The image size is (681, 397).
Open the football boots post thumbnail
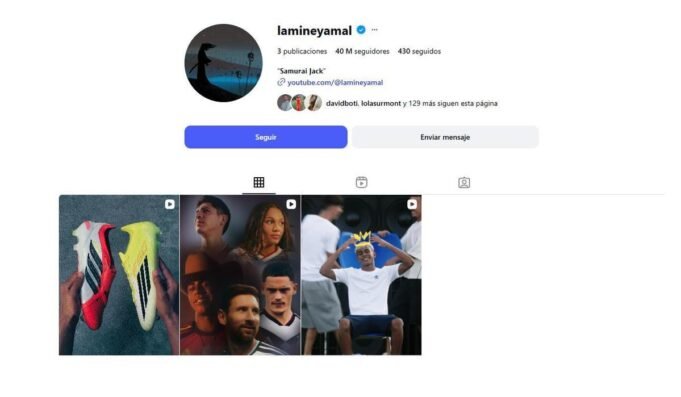[119, 275]
